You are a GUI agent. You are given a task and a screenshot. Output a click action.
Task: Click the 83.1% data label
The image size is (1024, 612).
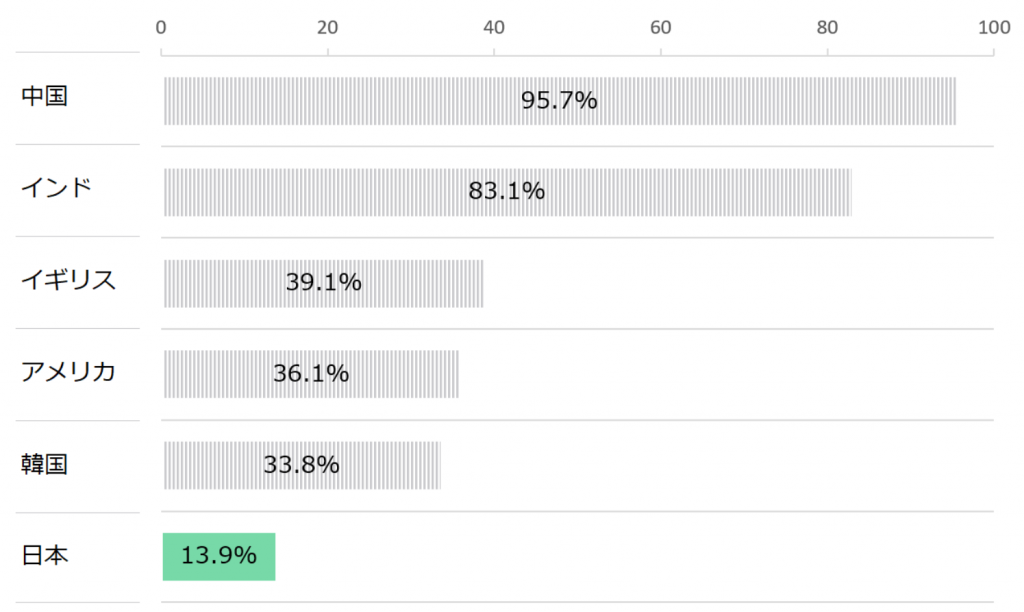click(506, 191)
